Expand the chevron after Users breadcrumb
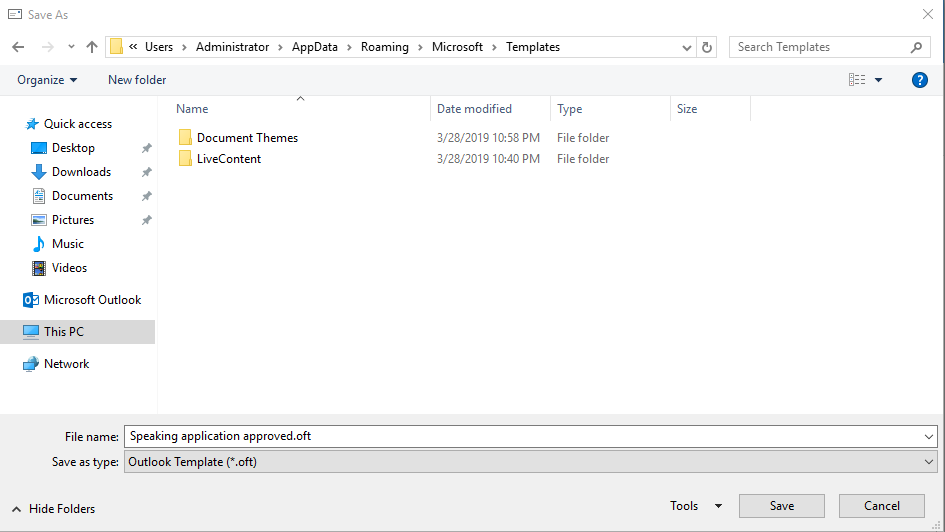Image resolution: width=945 pixels, height=532 pixels. coord(184,47)
